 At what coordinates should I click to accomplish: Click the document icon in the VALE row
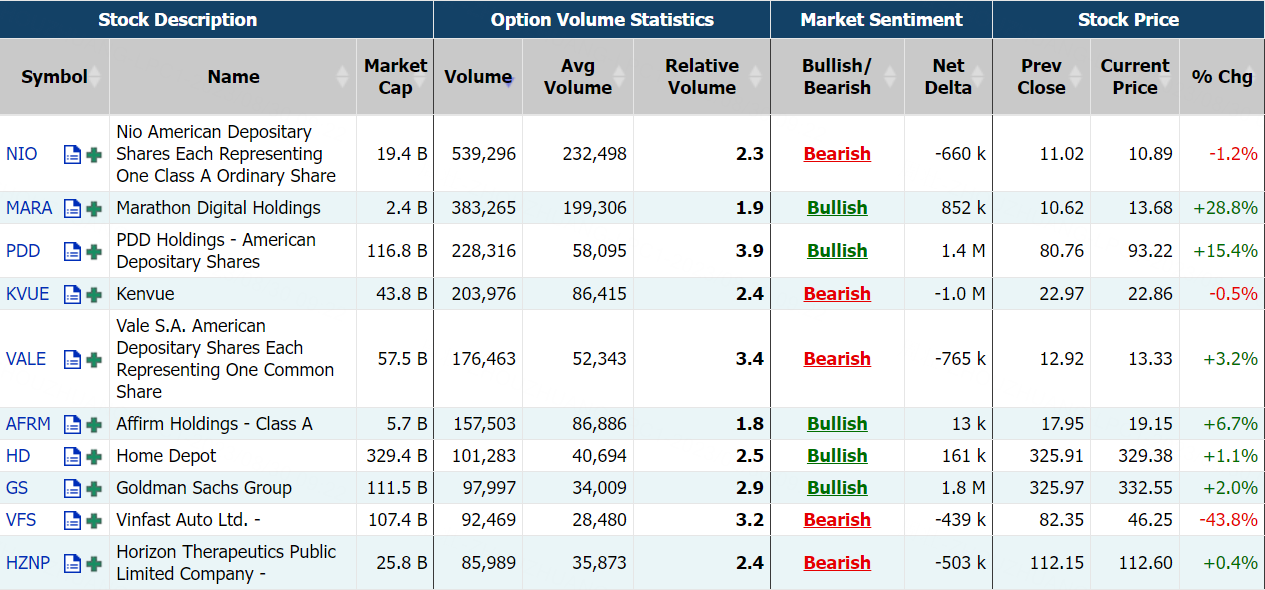click(72, 359)
